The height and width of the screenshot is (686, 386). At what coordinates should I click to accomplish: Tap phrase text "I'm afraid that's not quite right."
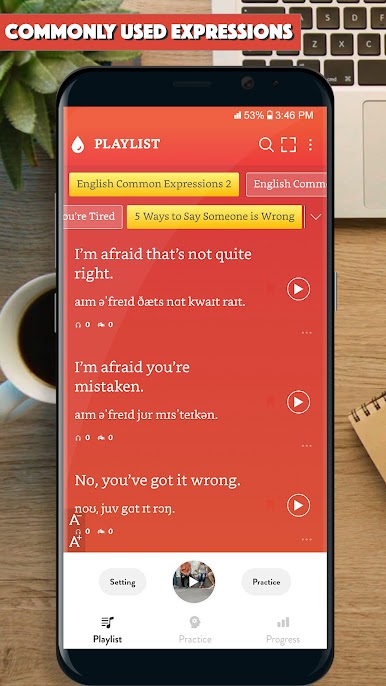(163, 264)
